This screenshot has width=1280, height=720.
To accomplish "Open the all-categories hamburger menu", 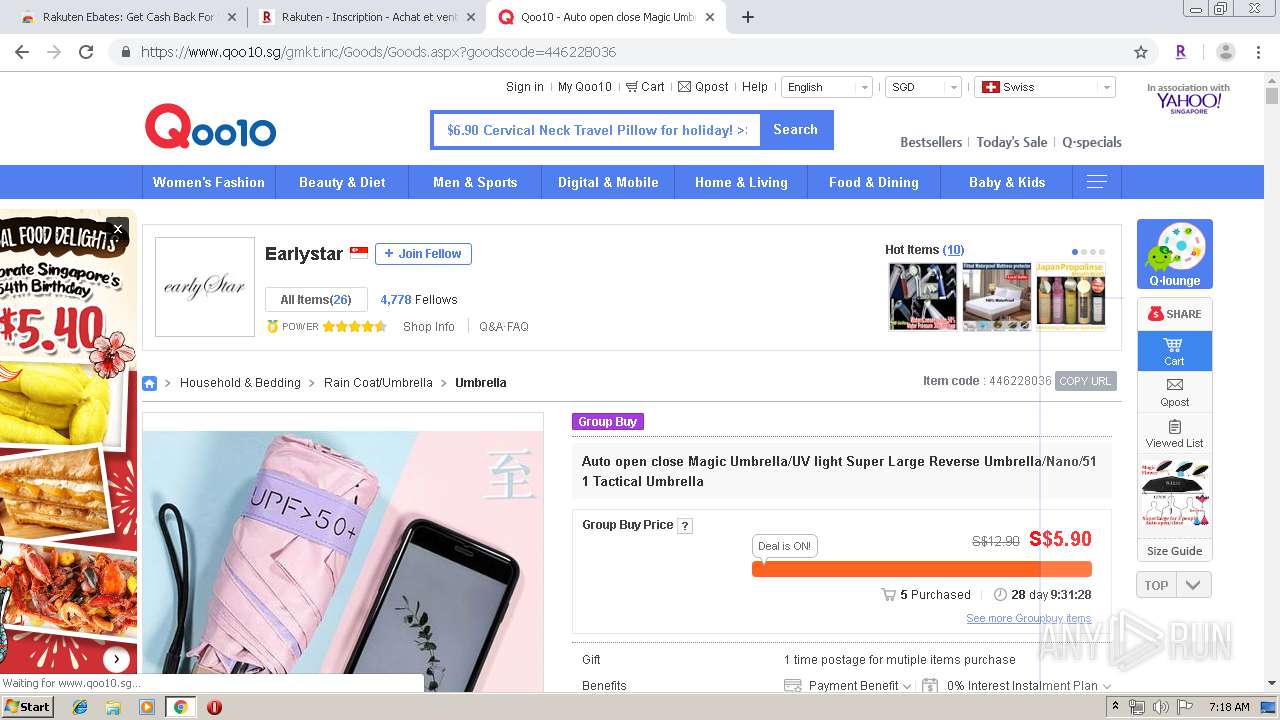I will click(1096, 182).
